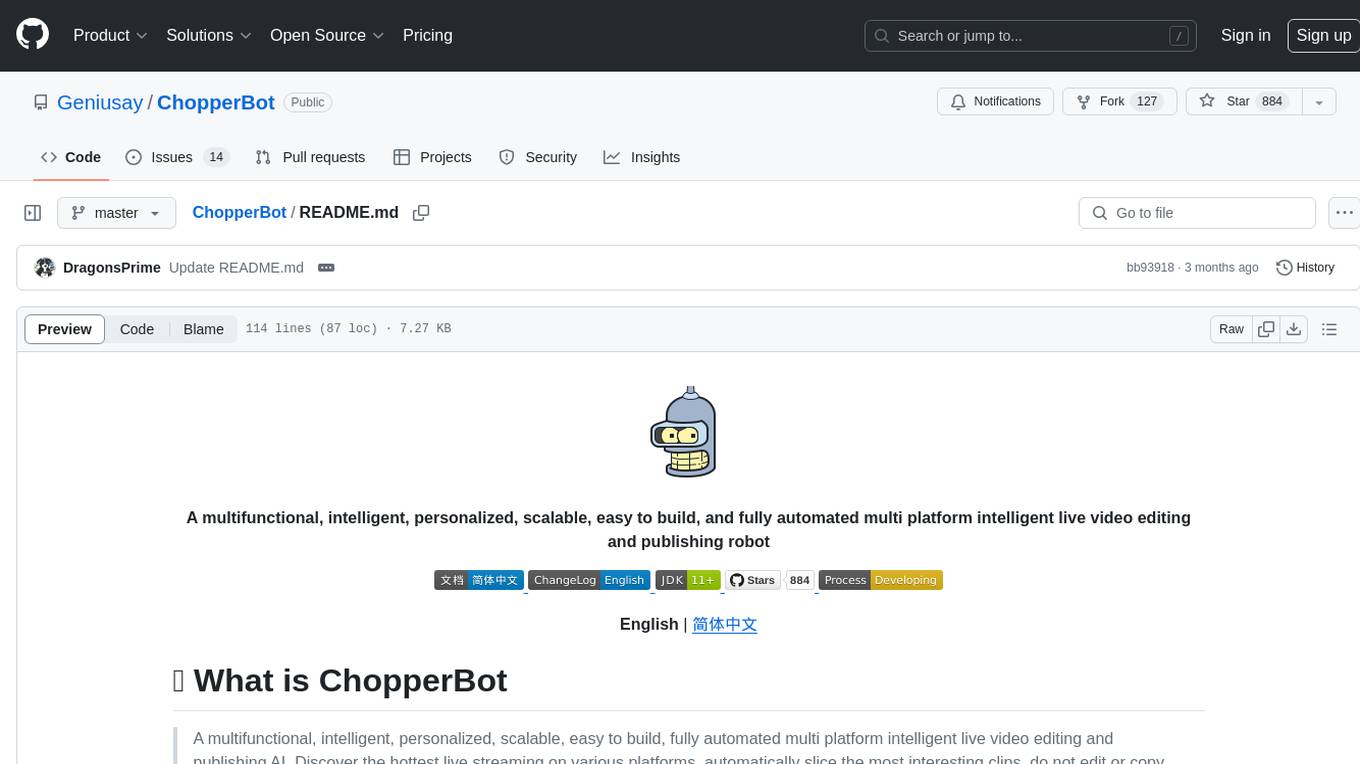This screenshot has width=1360, height=764.
Task: Expand the Open Source menu
Action: pos(327,35)
